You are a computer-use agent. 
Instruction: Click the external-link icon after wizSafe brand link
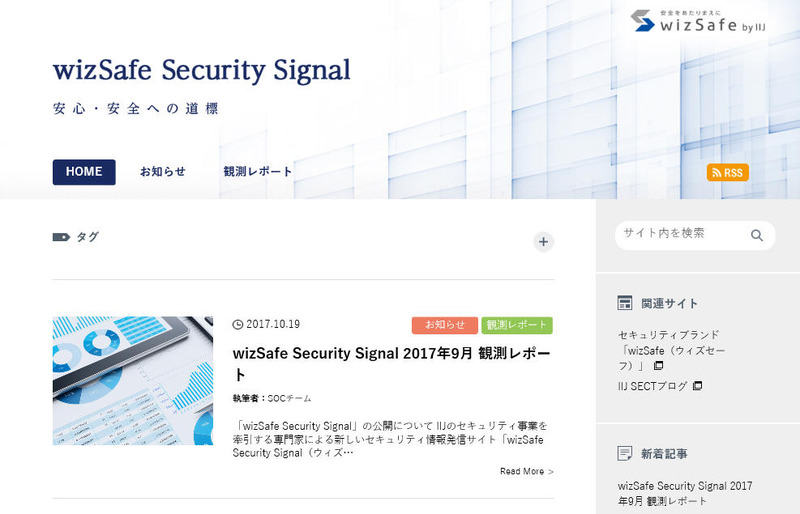click(x=658, y=366)
